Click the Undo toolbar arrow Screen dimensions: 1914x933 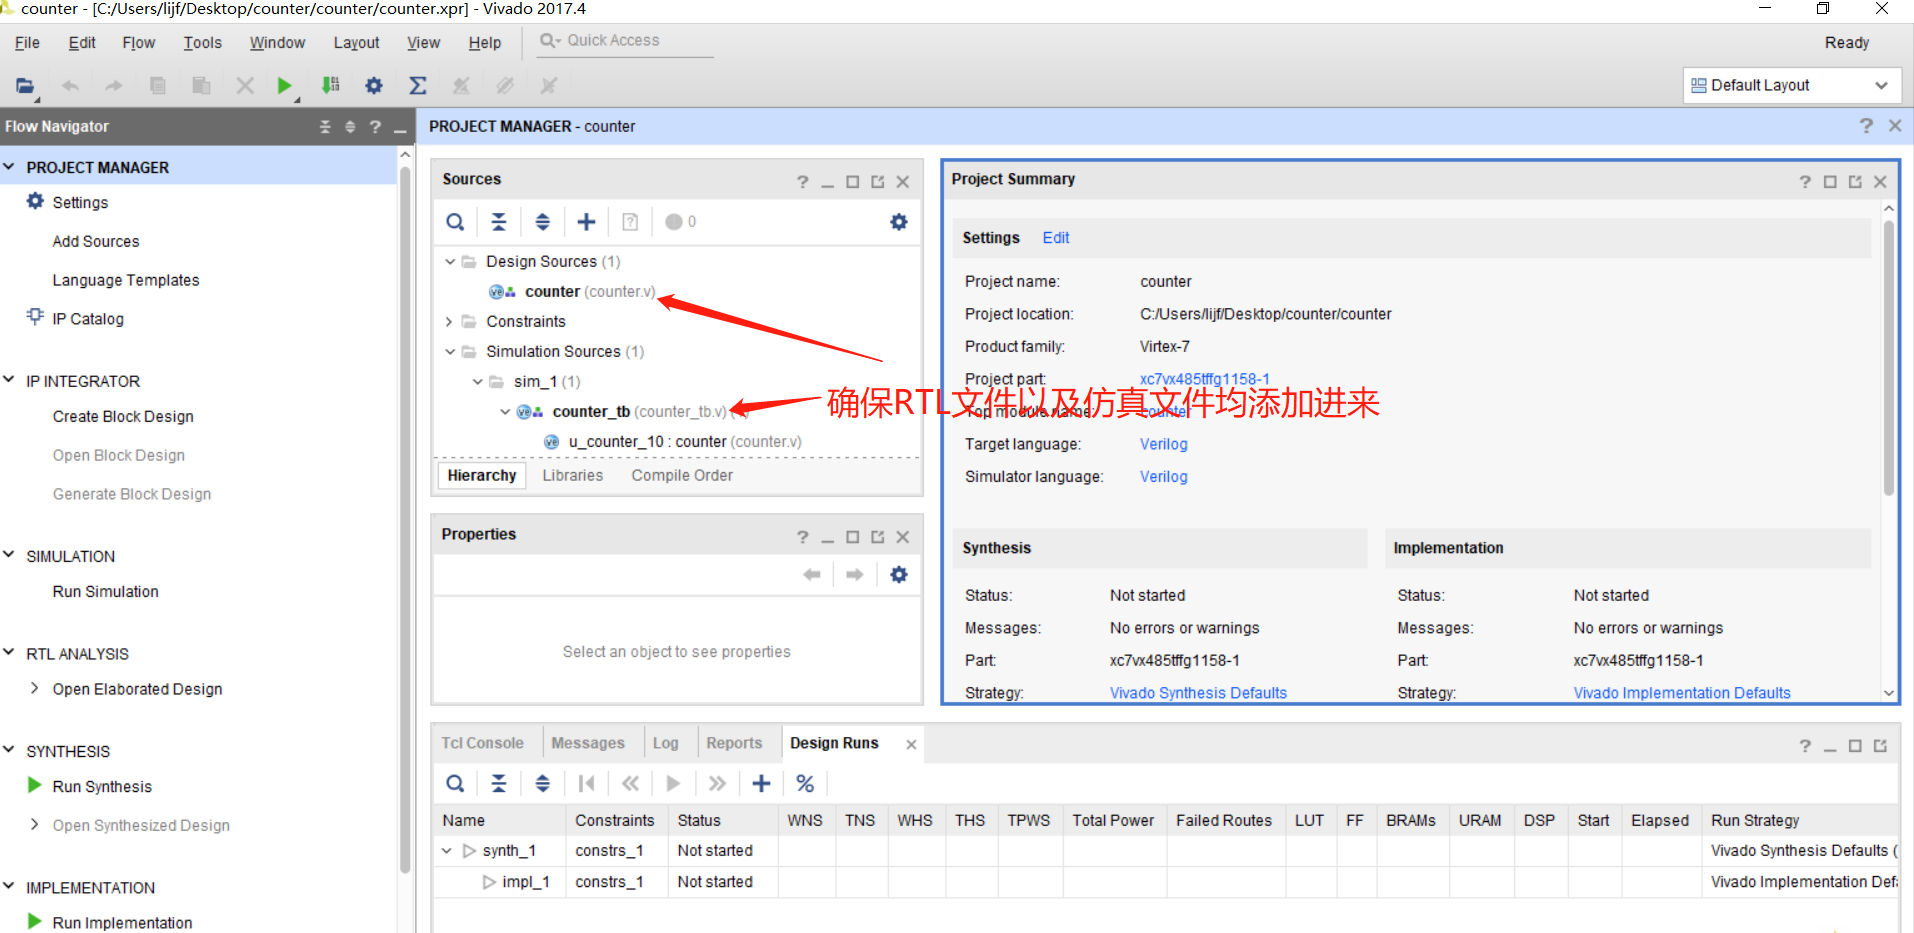(70, 86)
